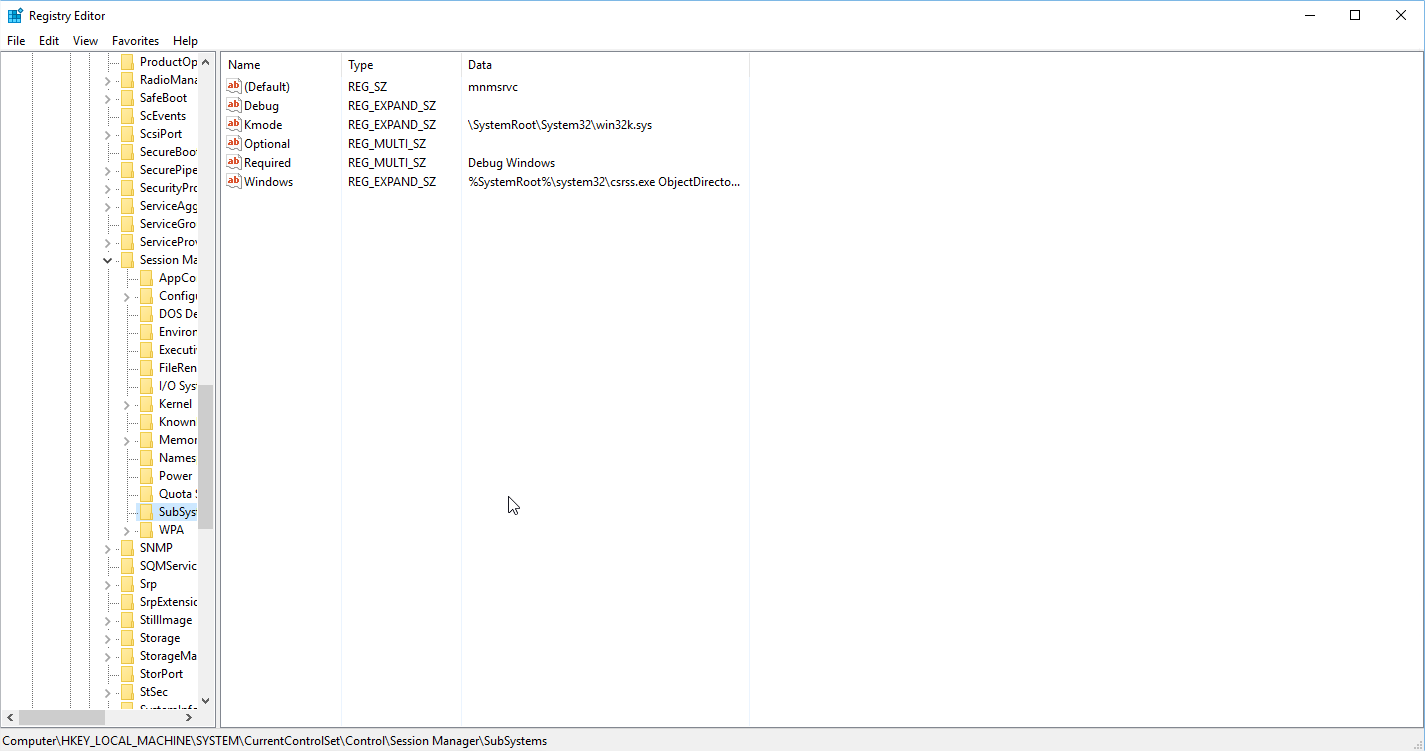Click tree pane vertical scrollbar down arrow
1425x751 pixels.
(206, 701)
